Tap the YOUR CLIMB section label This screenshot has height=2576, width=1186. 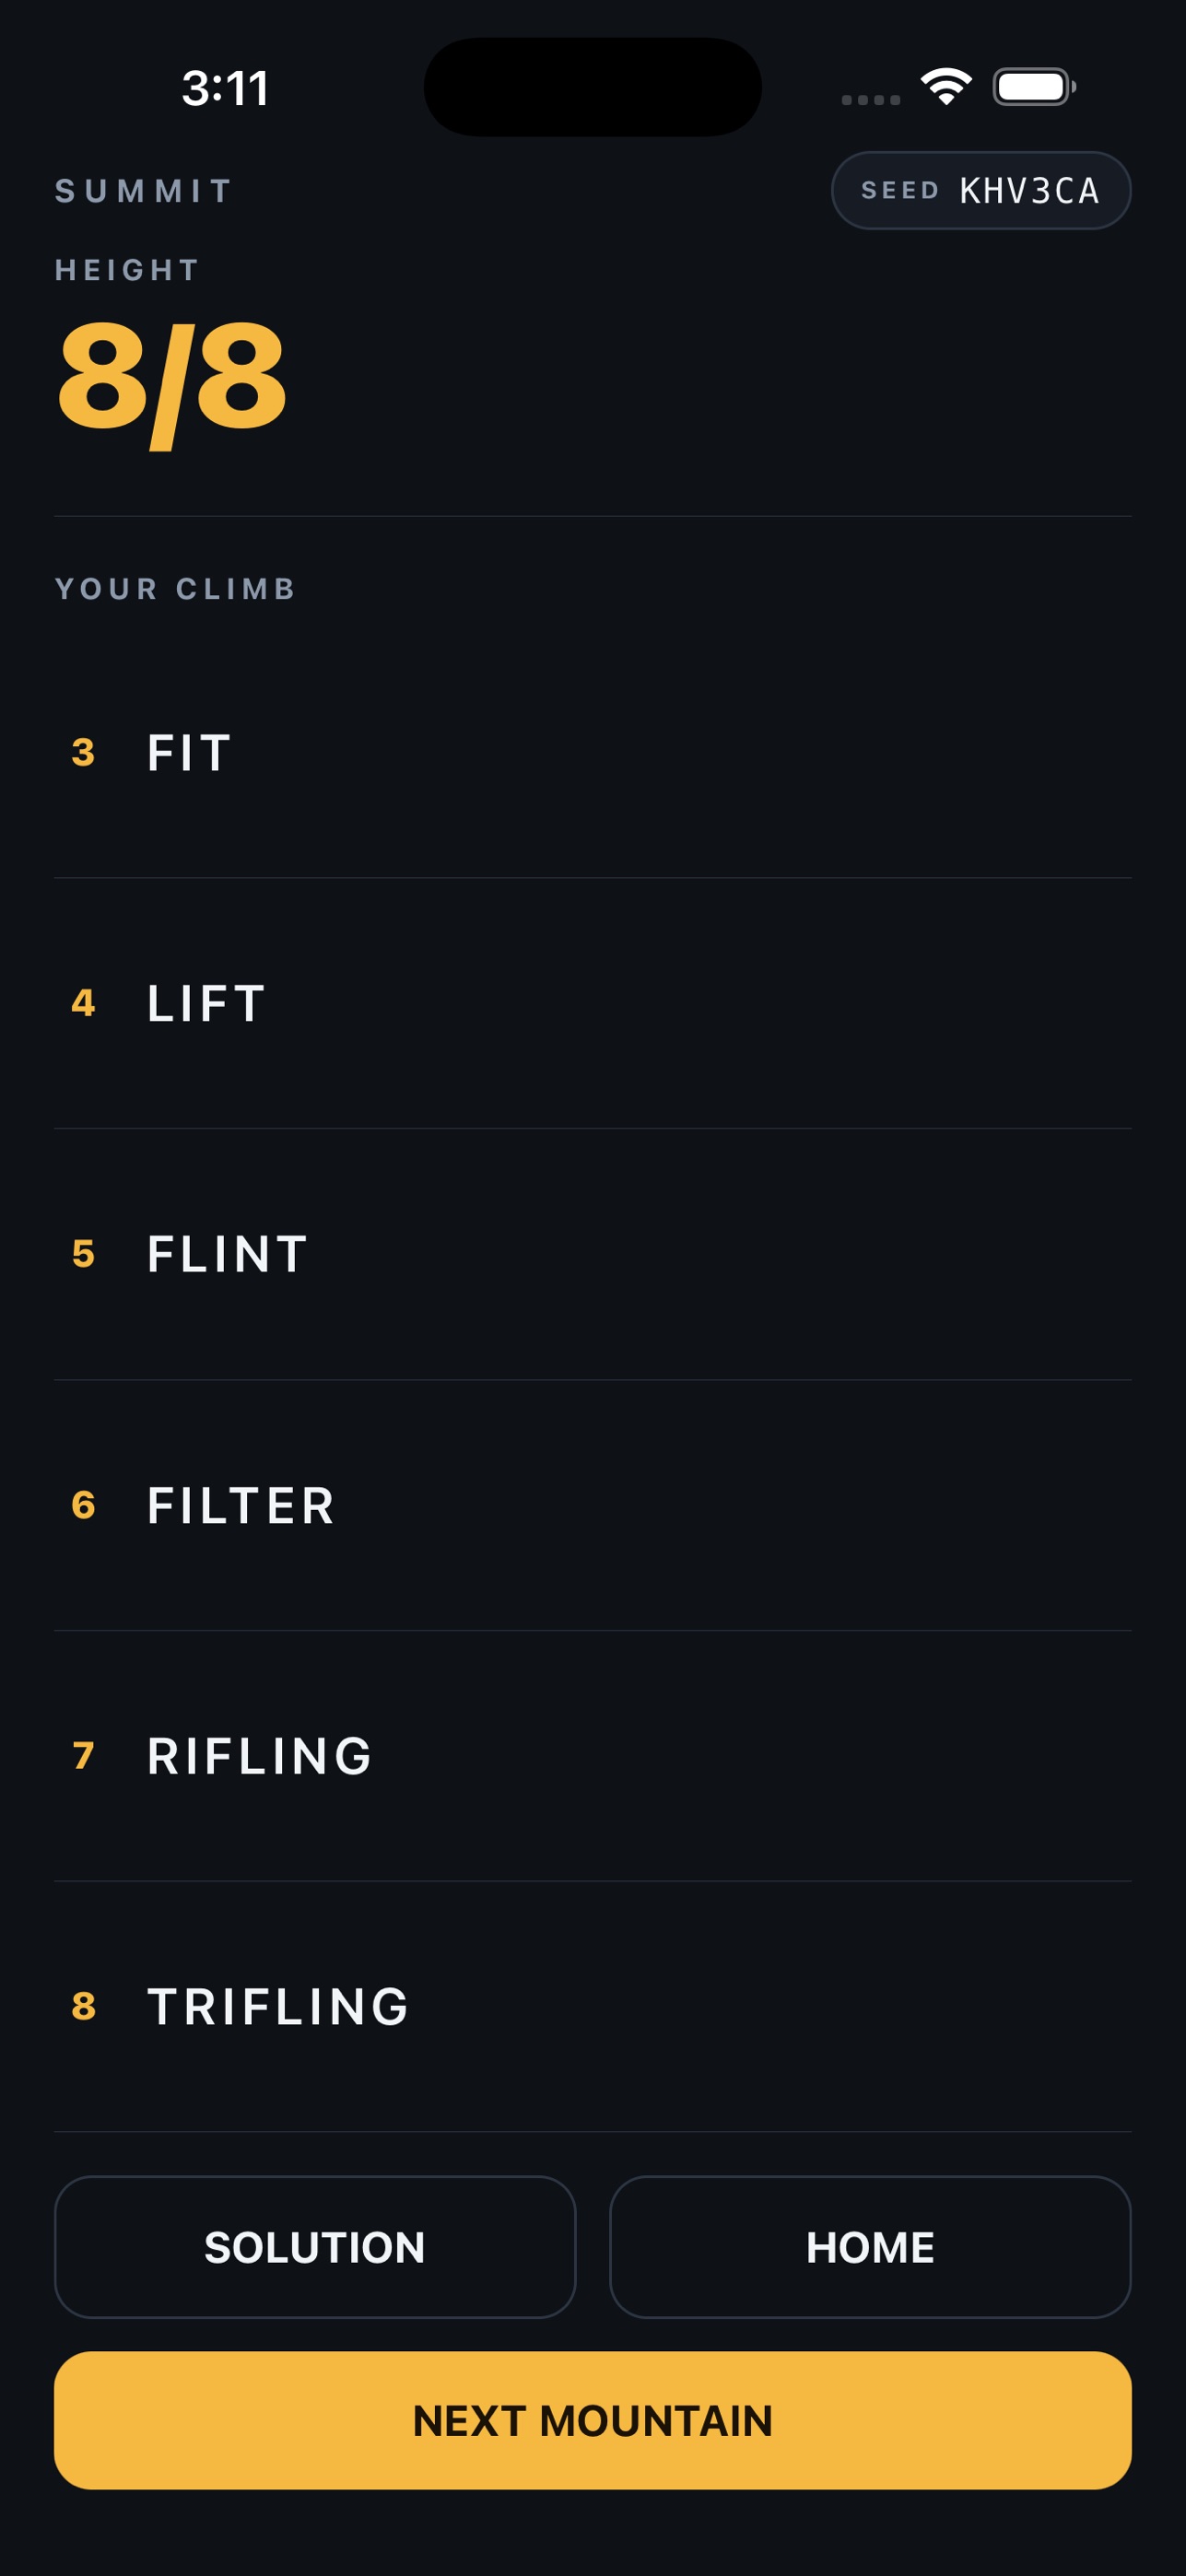click(x=175, y=588)
